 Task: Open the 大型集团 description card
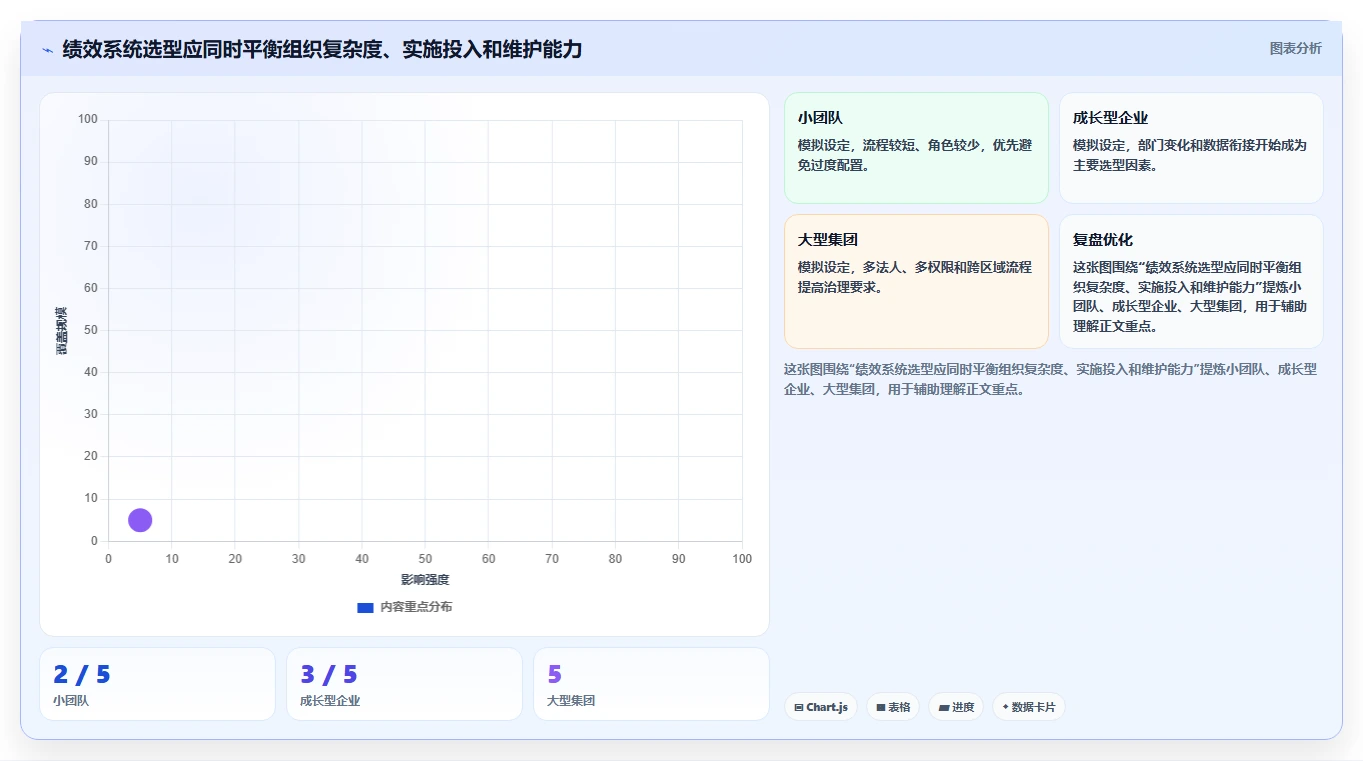pos(916,281)
